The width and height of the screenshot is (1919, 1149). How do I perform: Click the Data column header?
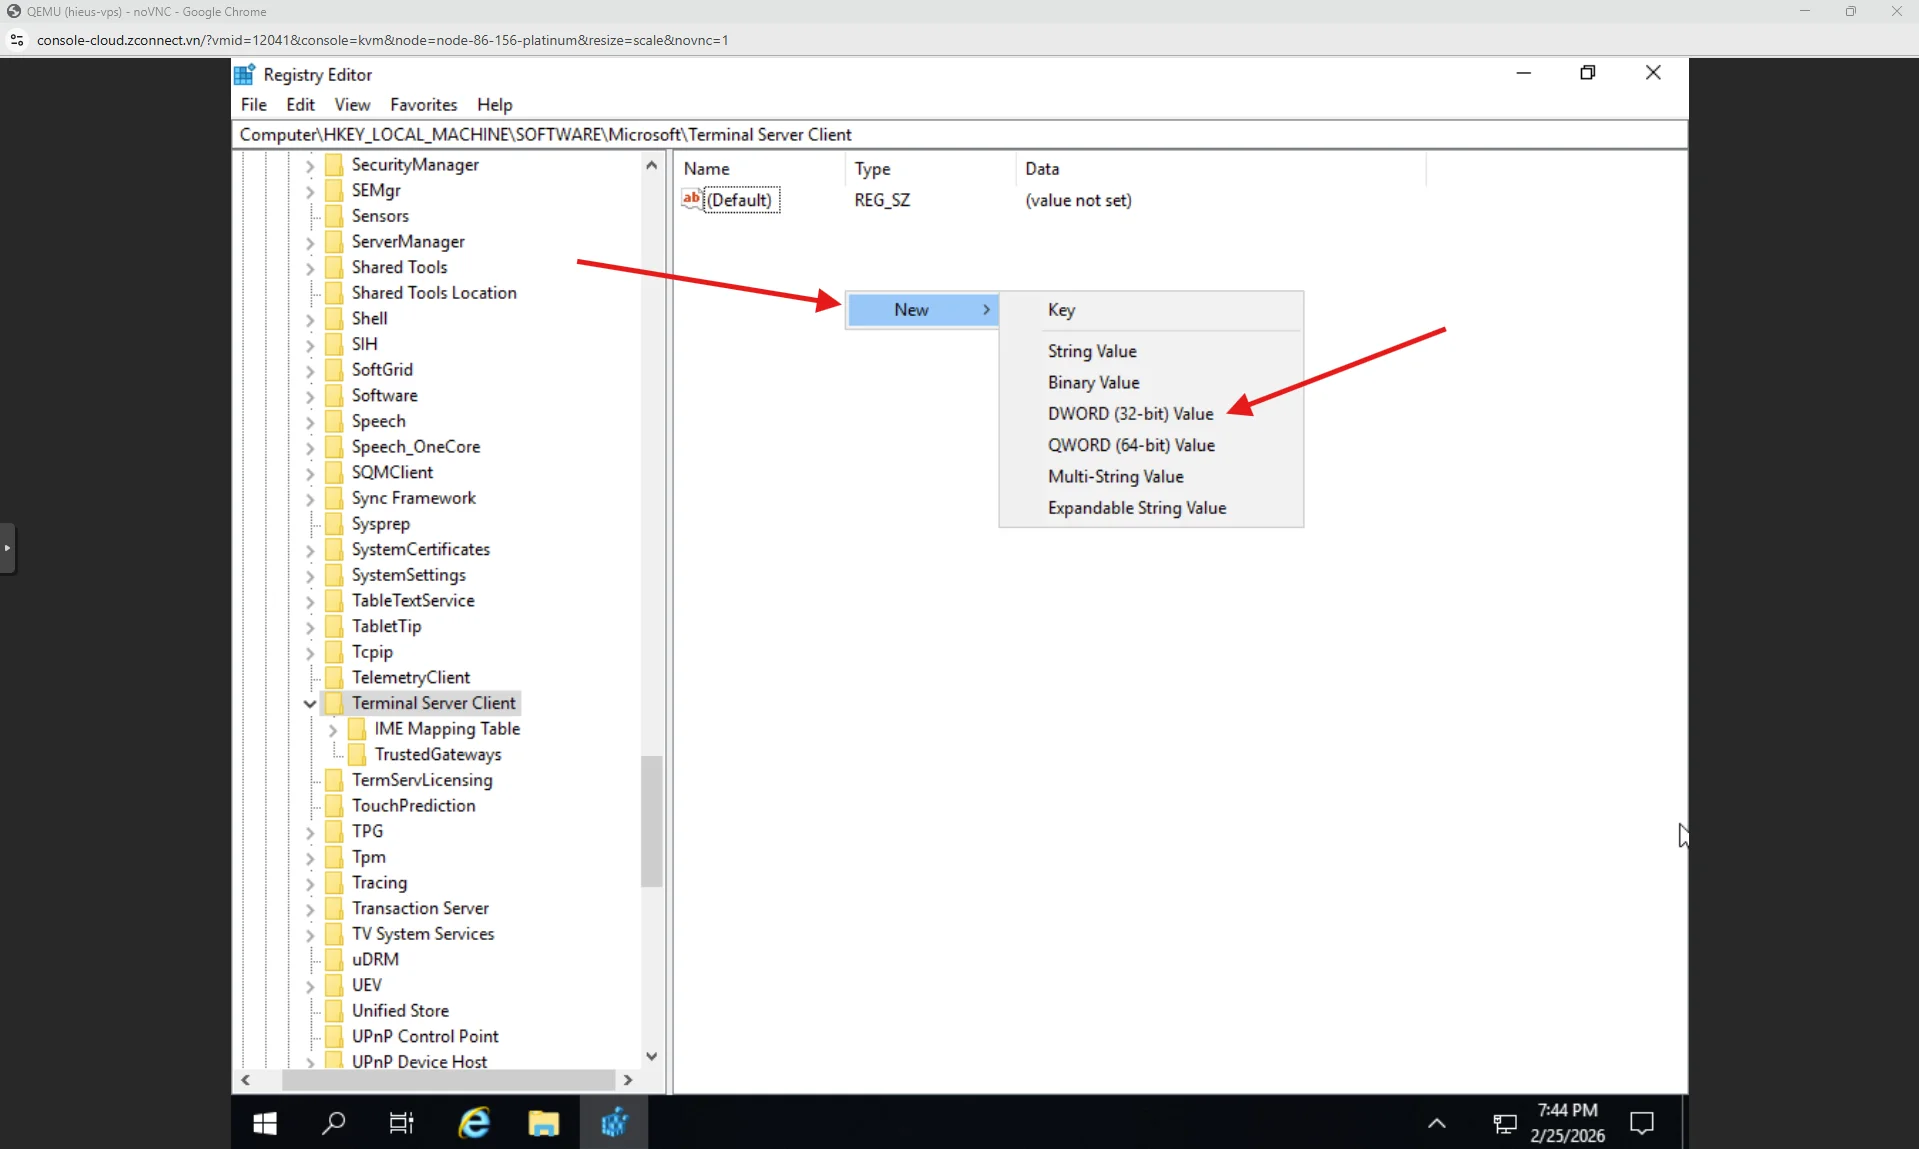pos(1221,168)
